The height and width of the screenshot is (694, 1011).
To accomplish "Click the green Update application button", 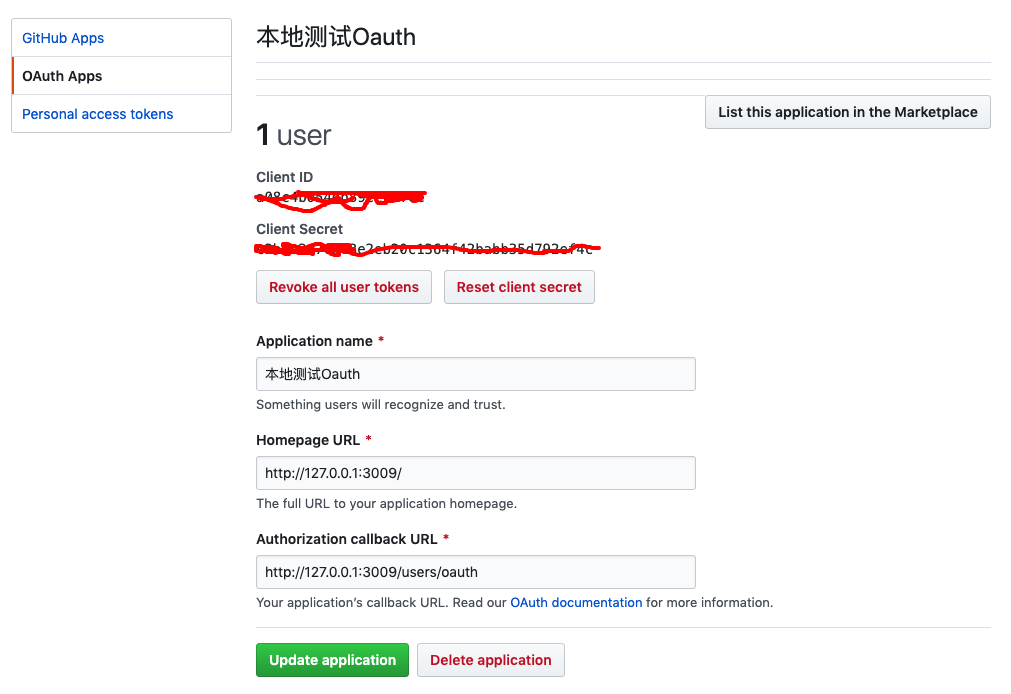I will click(x=332, y=660).
